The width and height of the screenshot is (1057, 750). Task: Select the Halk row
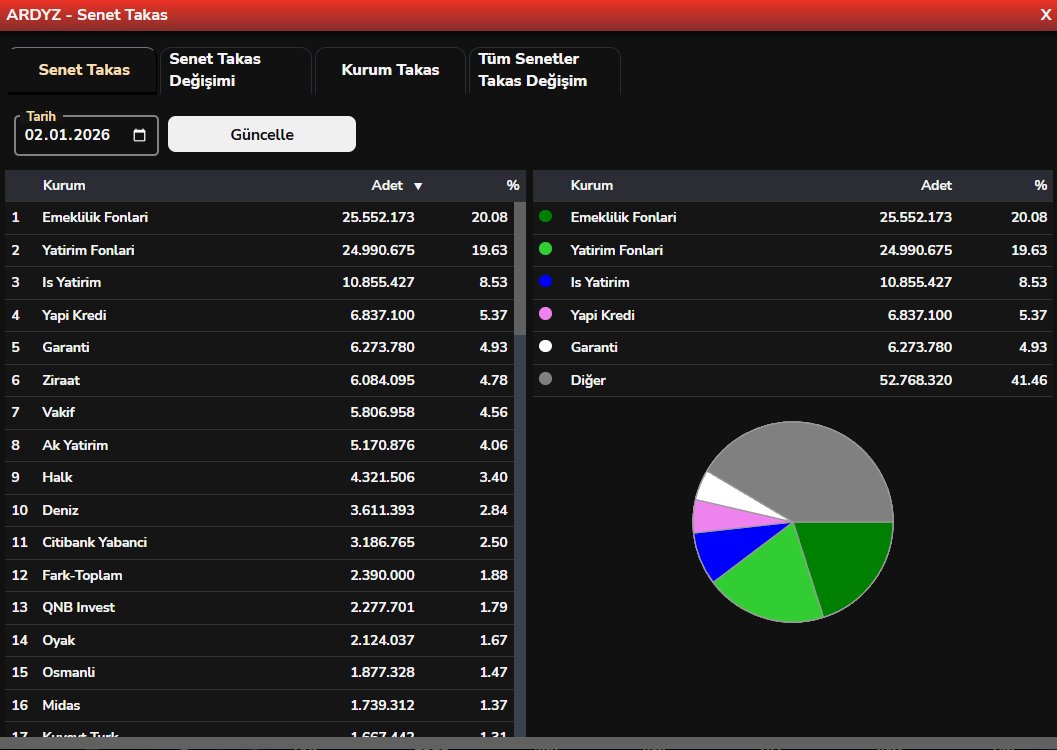(x=260, y=478)
